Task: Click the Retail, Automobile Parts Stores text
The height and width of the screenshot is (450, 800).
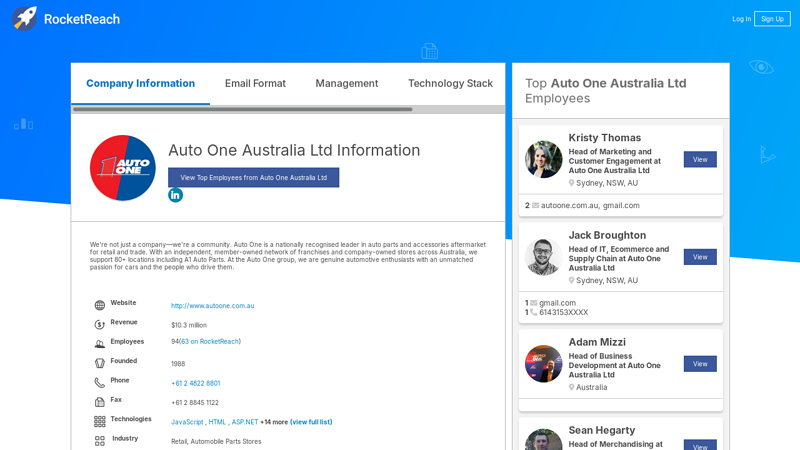Action: click(216, 441)
